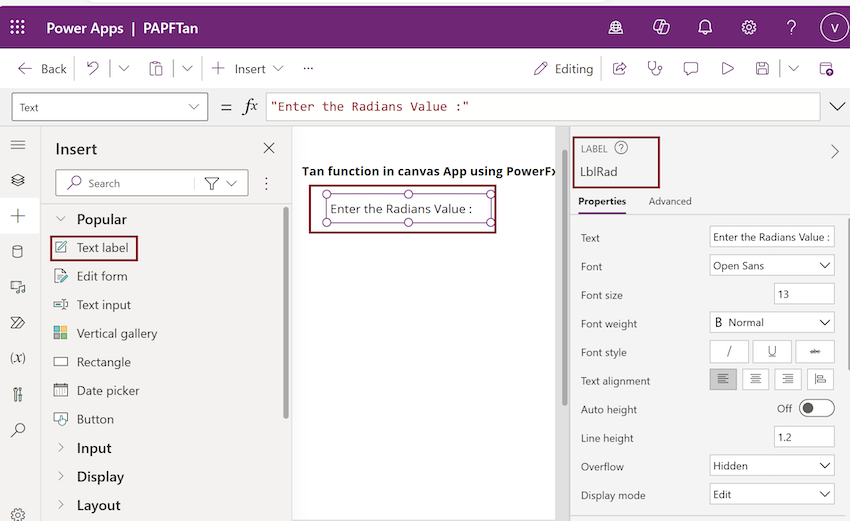Open the Search magnifier in left rail
The image size is (850, 521).
[x=18, y=430]
